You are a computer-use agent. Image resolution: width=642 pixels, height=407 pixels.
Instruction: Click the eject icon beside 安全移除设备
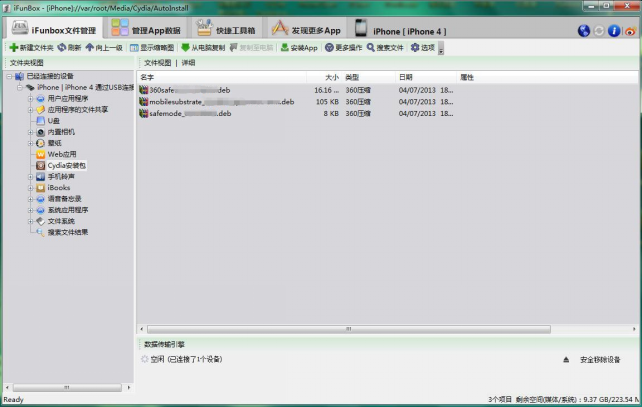point(566,360)
